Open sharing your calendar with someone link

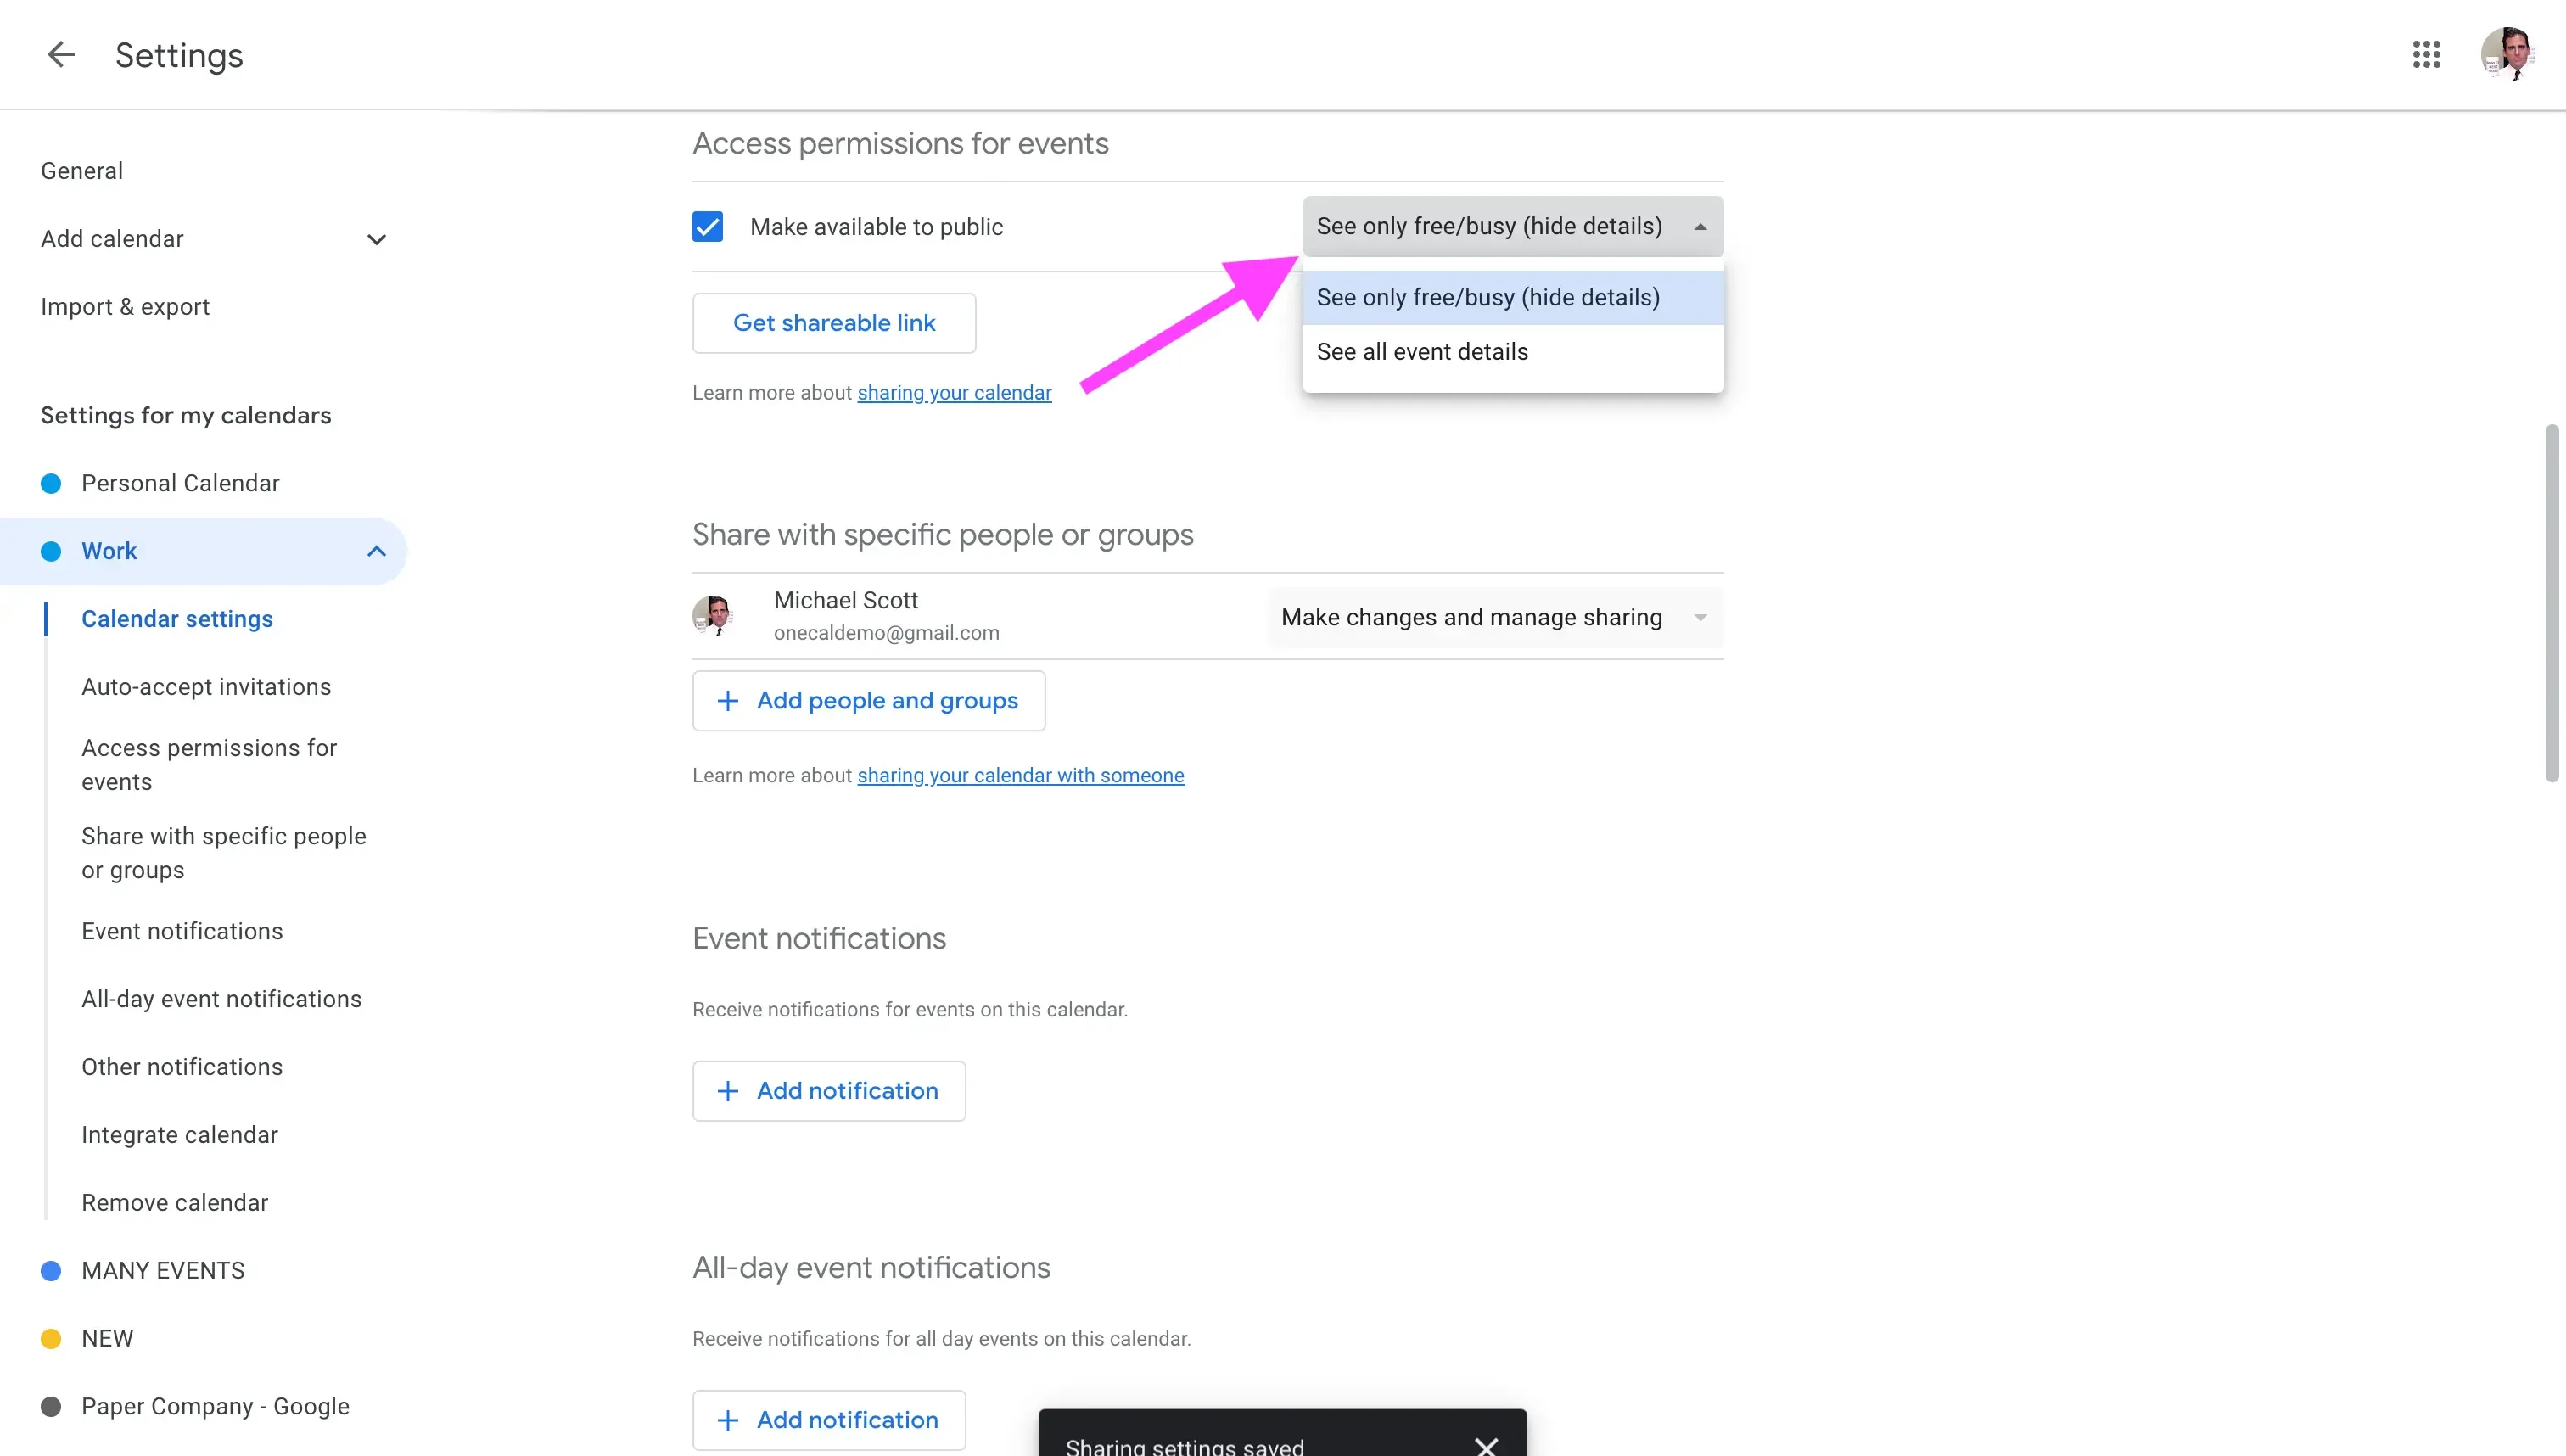tap(1020, 775)
